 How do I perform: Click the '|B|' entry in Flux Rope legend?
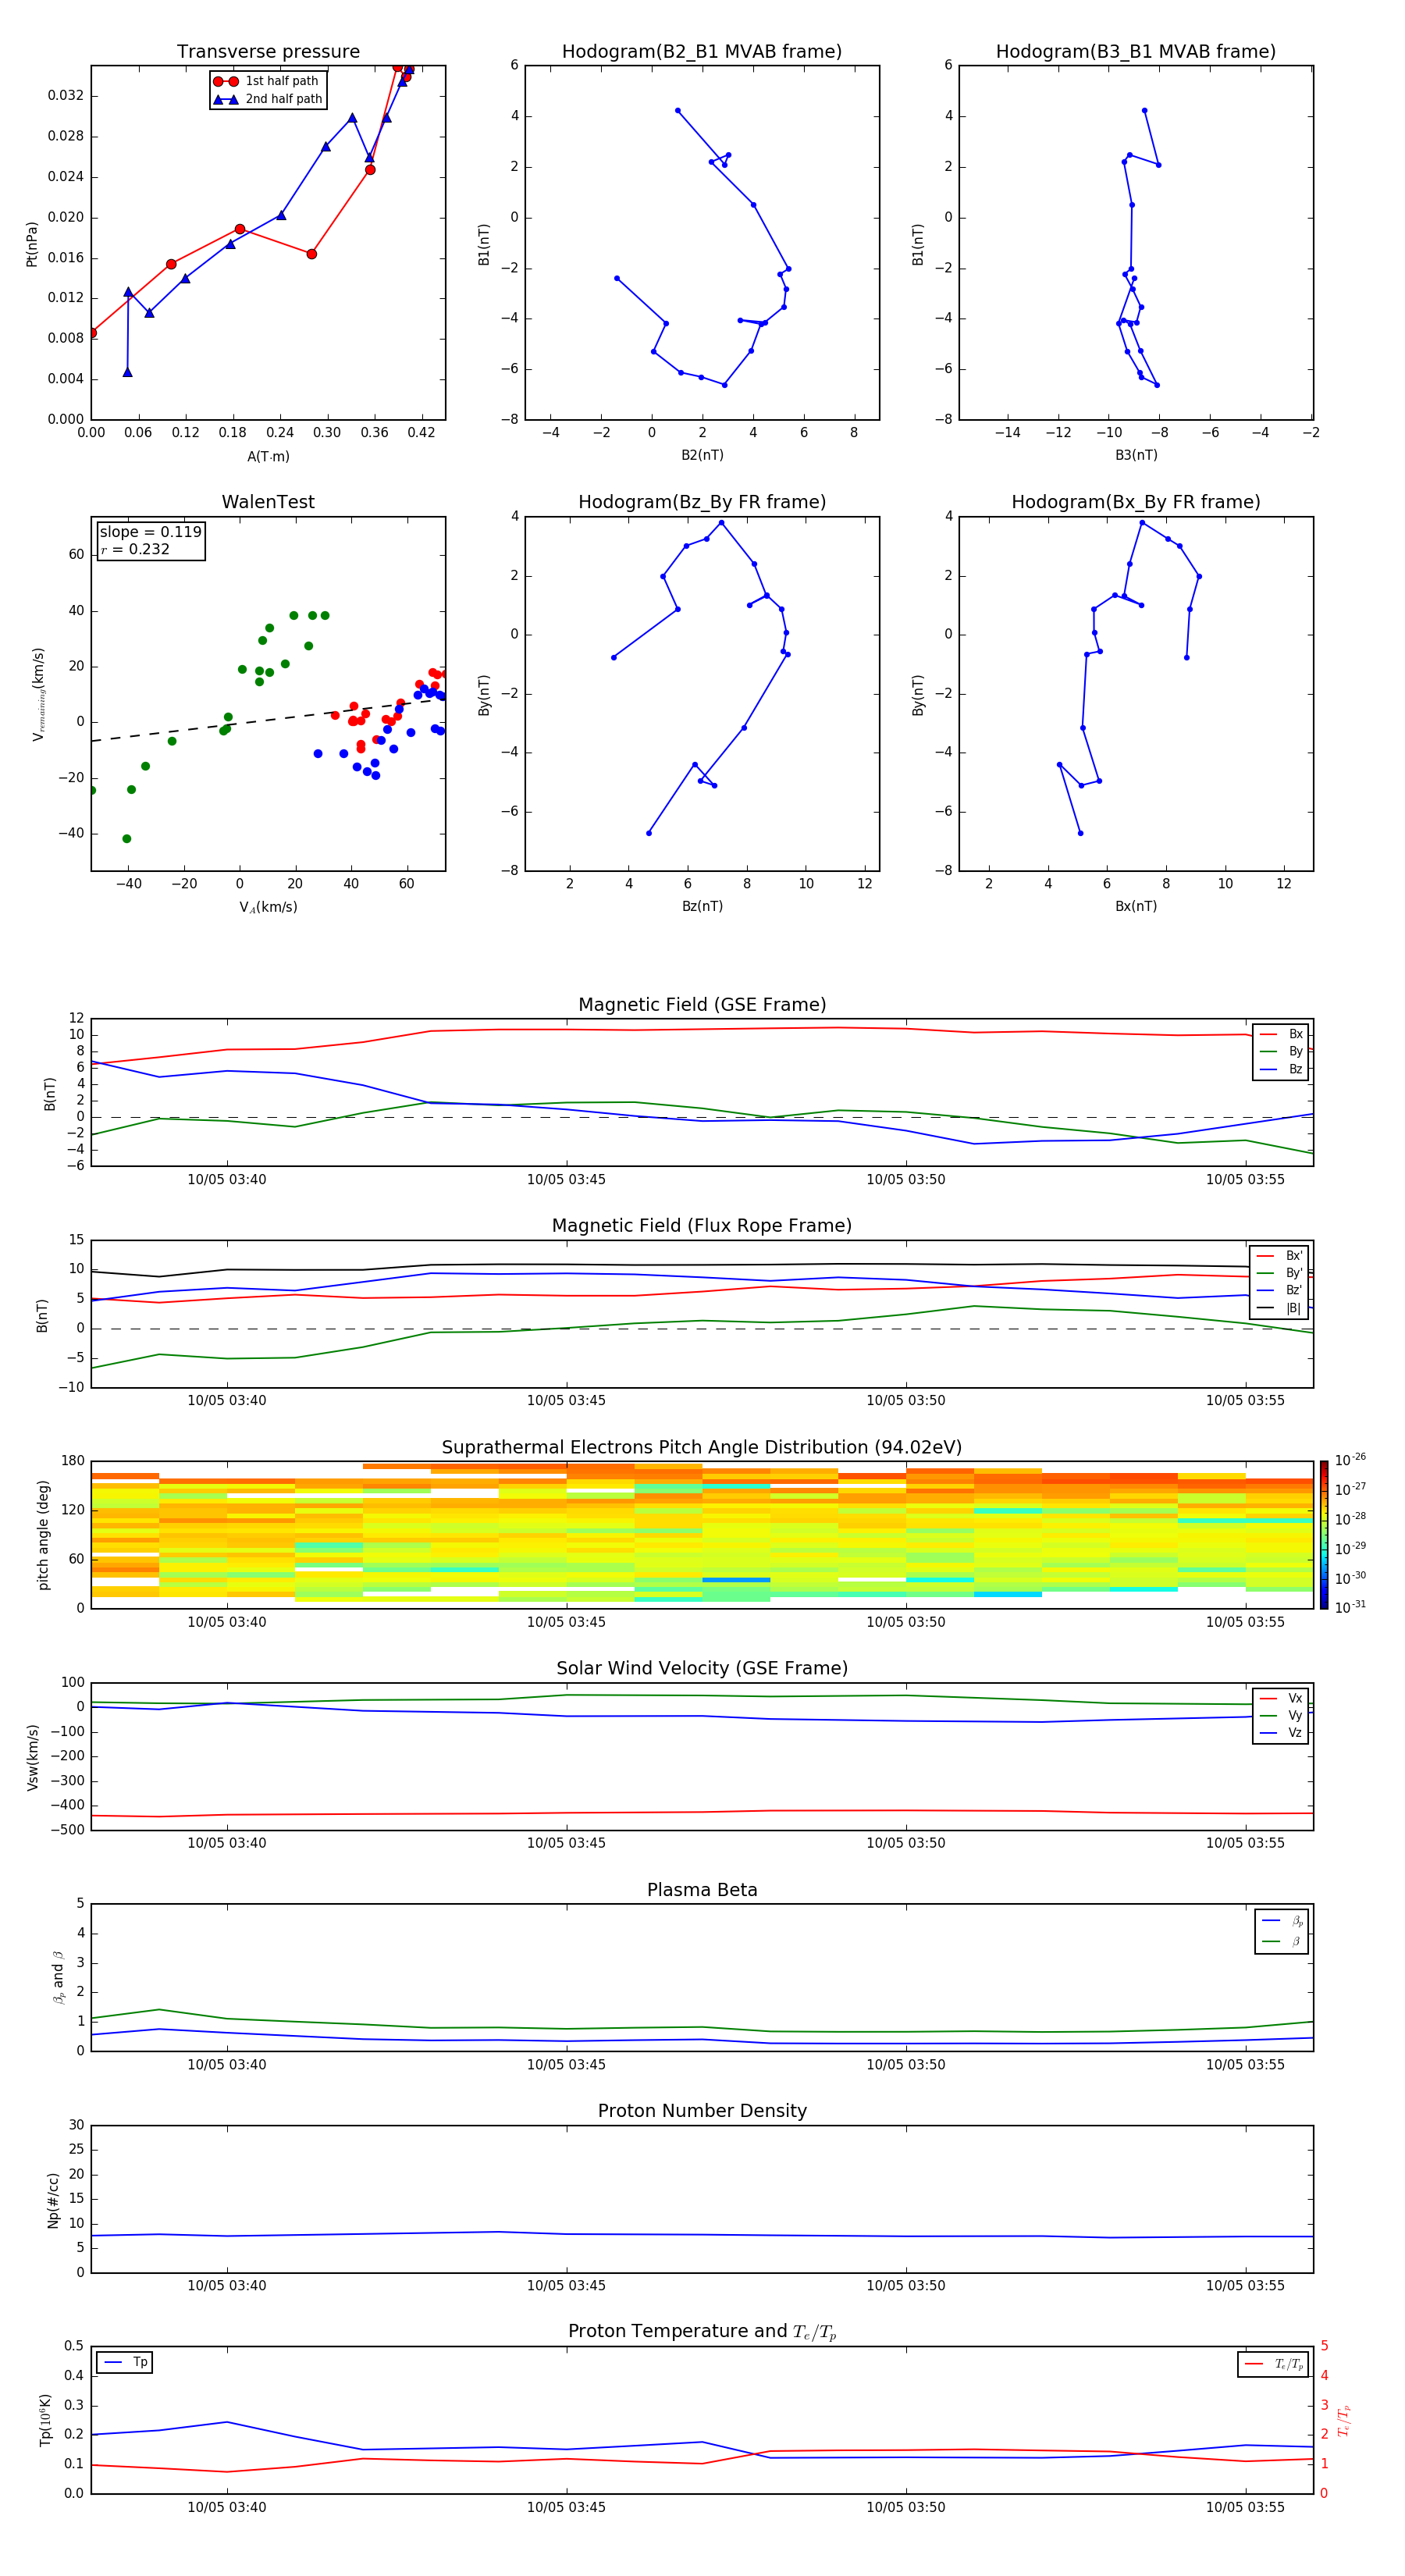(x=1279, y=1308)
